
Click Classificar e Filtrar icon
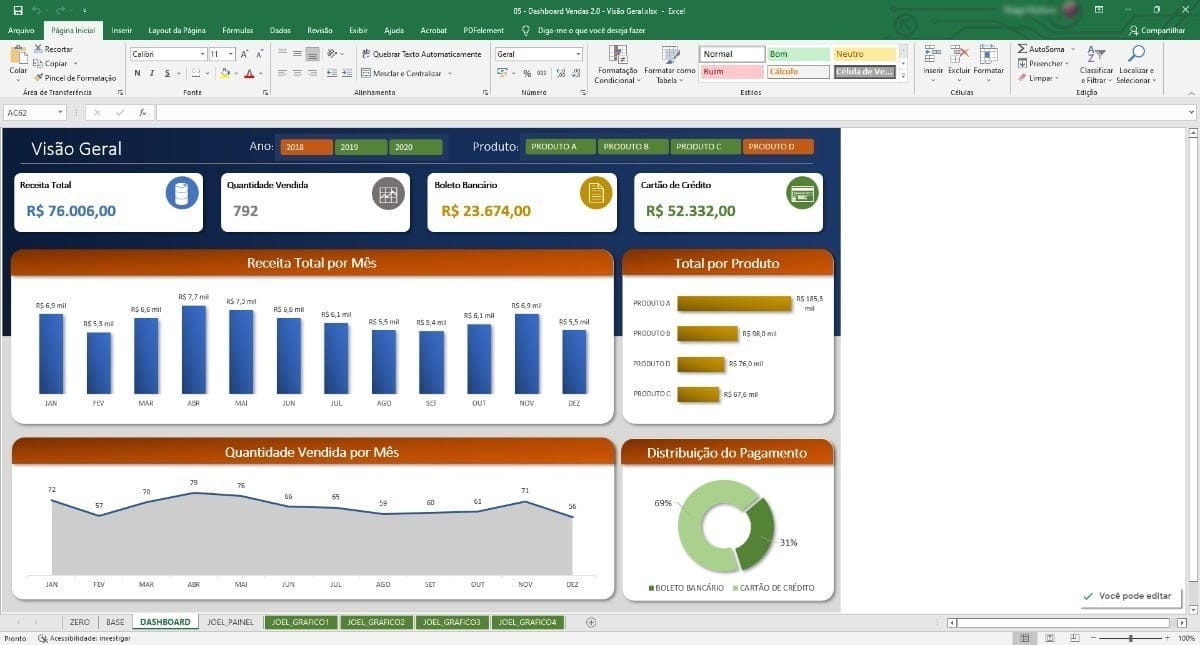(1096, 53)
